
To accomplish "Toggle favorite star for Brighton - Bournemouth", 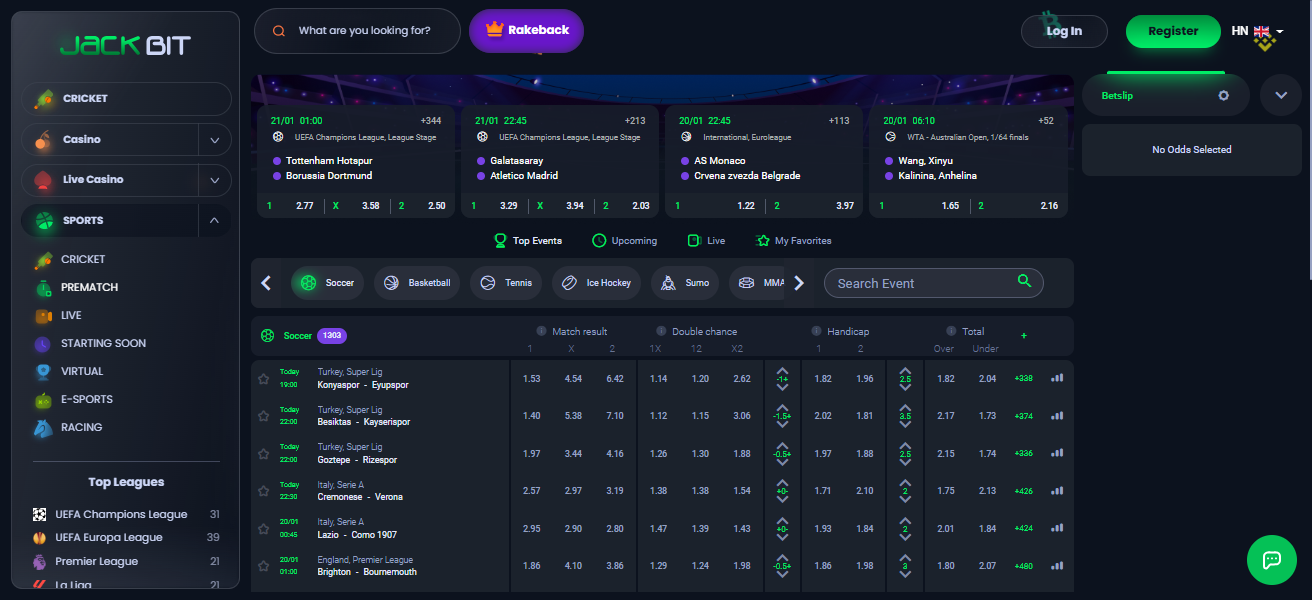I will point(264,566).
